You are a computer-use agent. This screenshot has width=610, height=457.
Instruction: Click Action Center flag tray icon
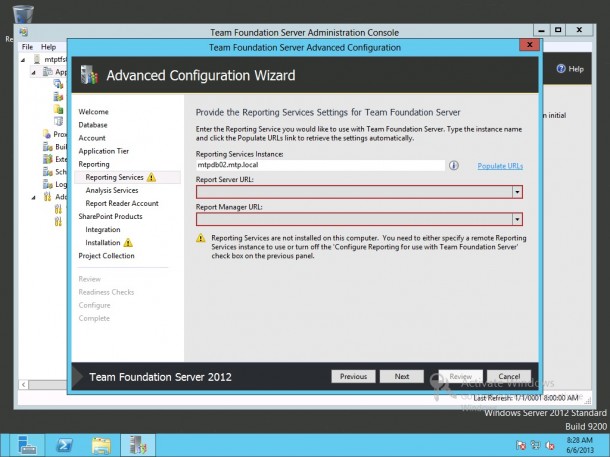pyautogui.click(x=521, y=445)
